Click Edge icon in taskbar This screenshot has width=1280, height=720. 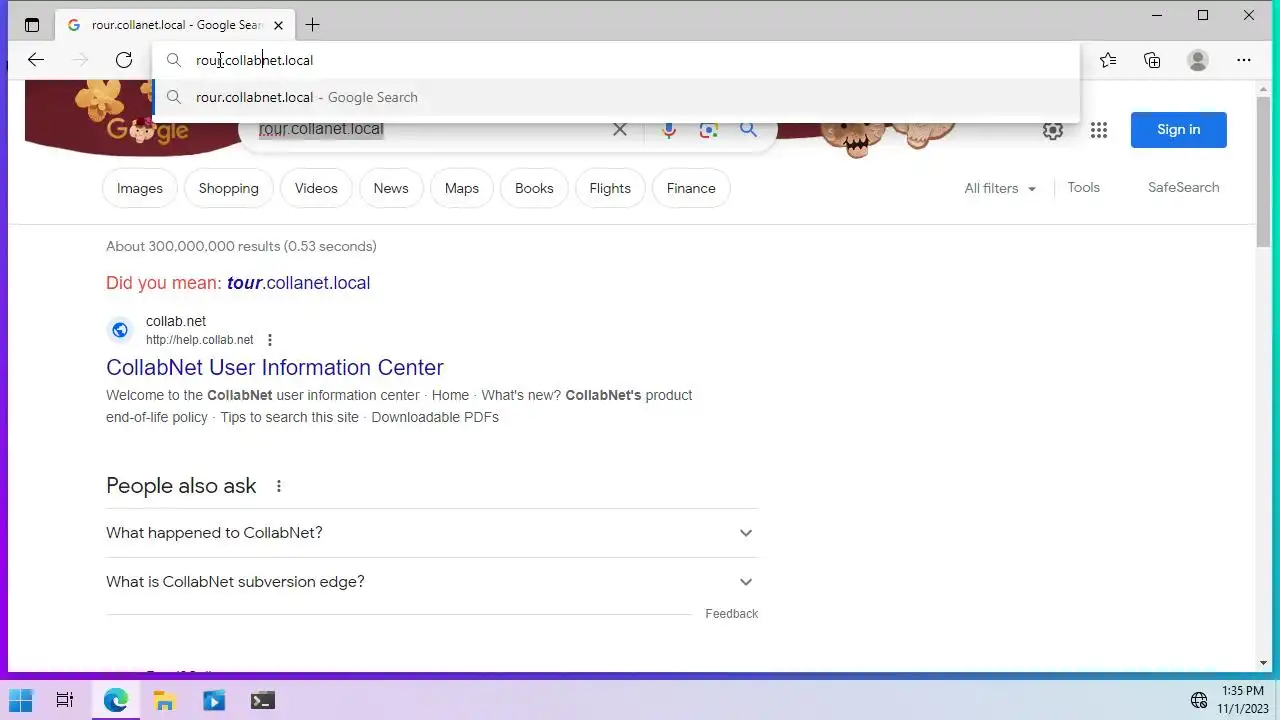(116, 700)
